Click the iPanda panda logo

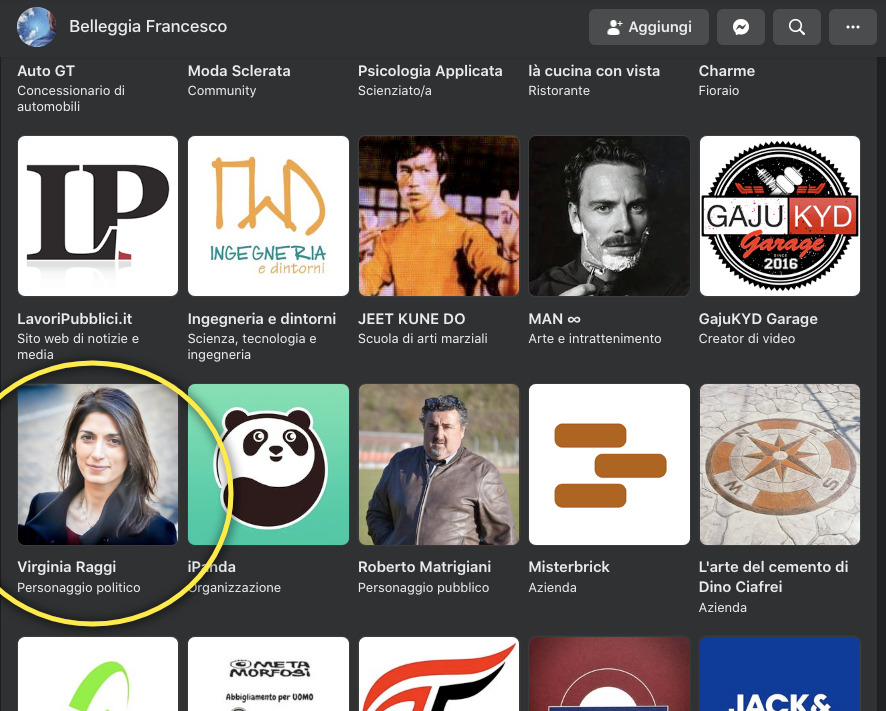click(x=268, y=464)
